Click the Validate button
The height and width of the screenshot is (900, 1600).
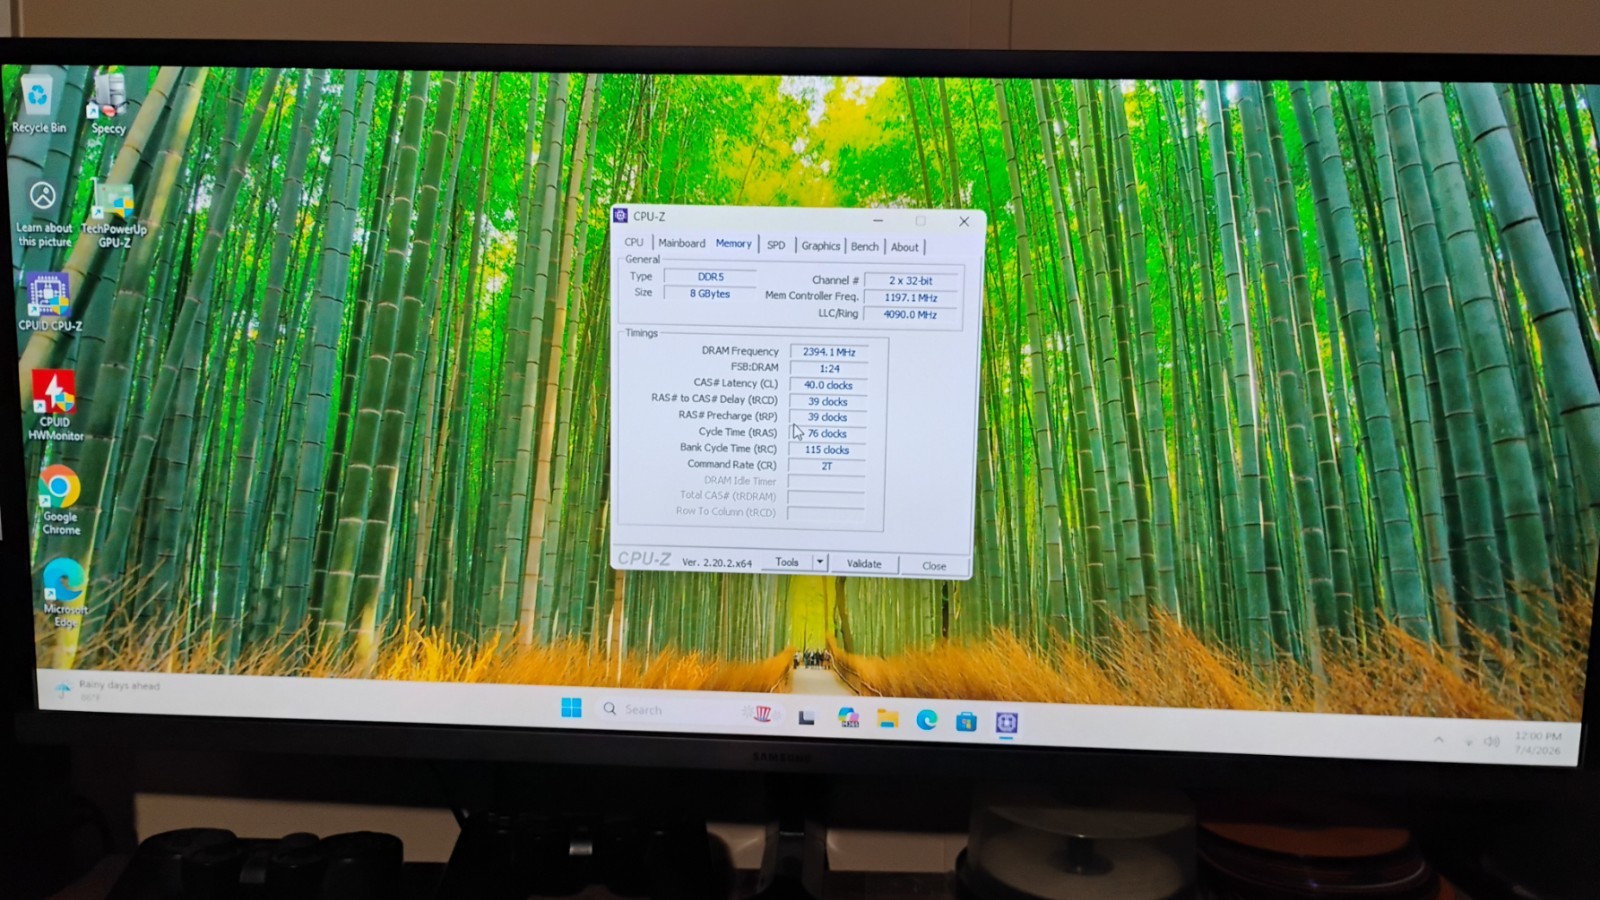coord(864,564)
